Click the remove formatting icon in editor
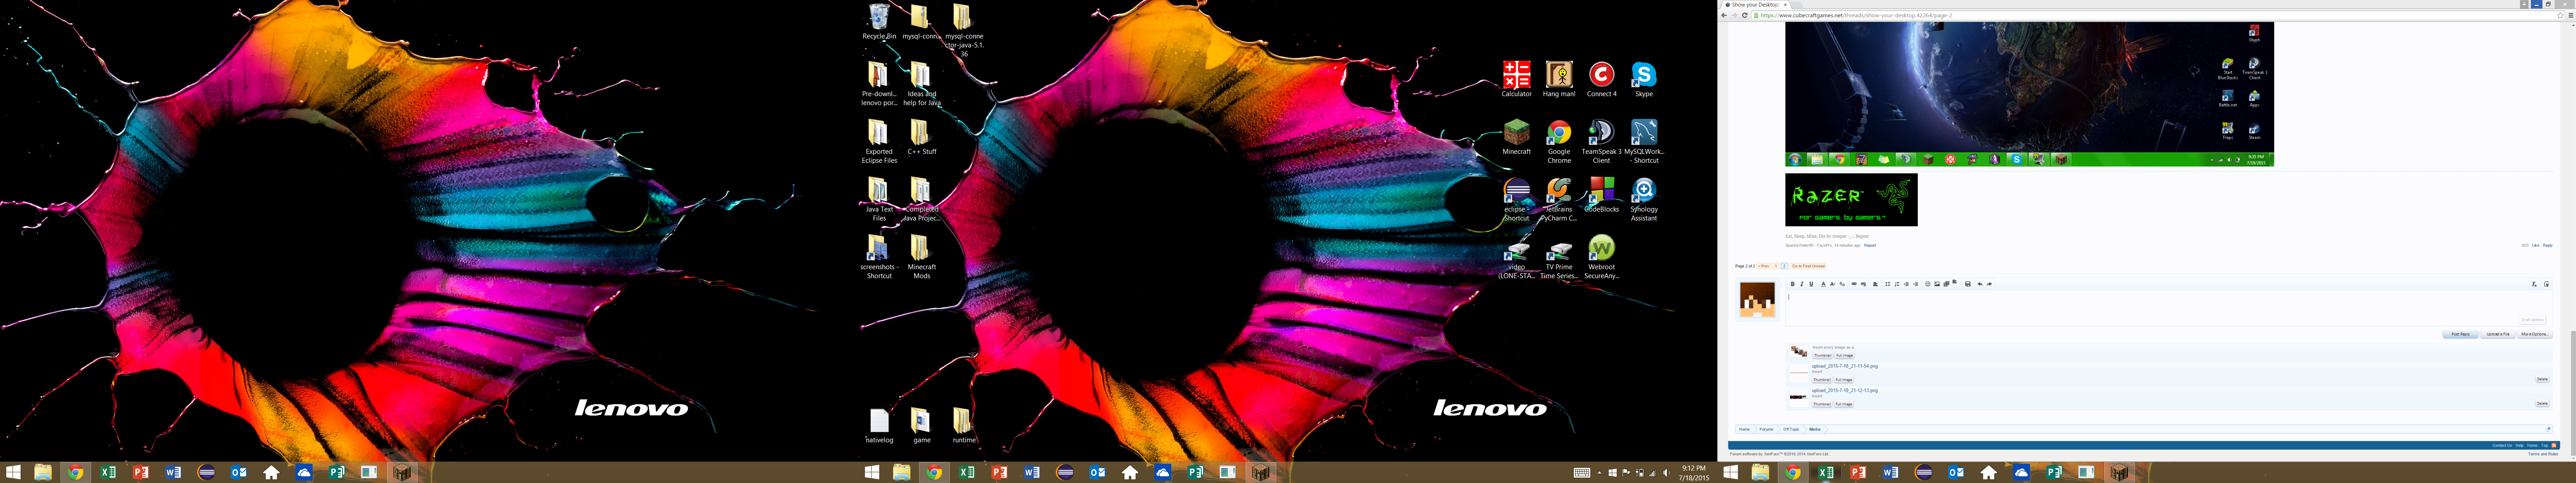2576x483 pixels. click(2535, 284)
